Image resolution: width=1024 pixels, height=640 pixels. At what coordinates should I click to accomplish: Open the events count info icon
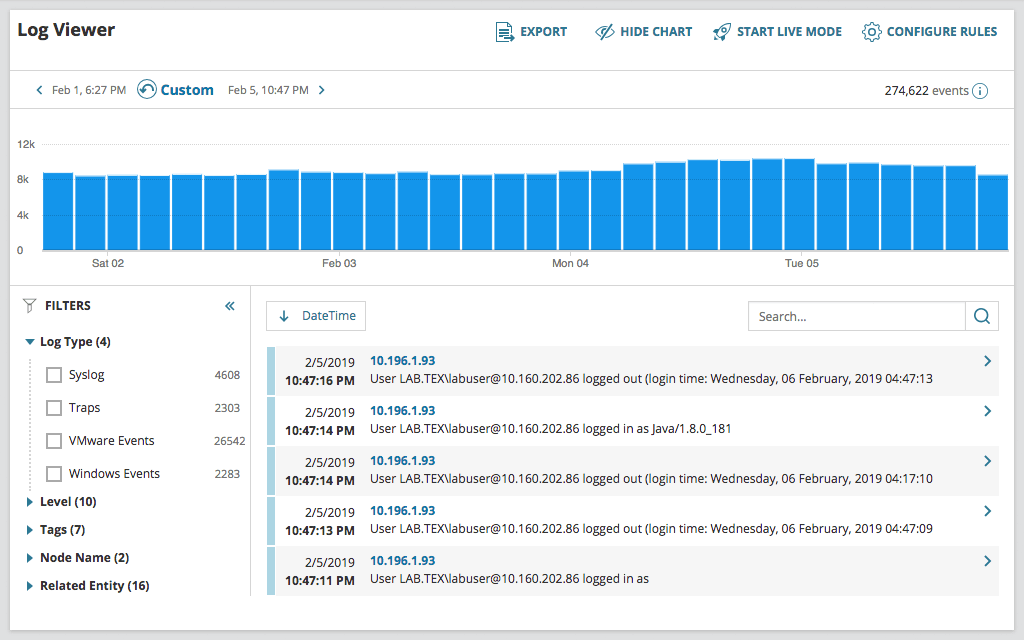click(979, 90)
